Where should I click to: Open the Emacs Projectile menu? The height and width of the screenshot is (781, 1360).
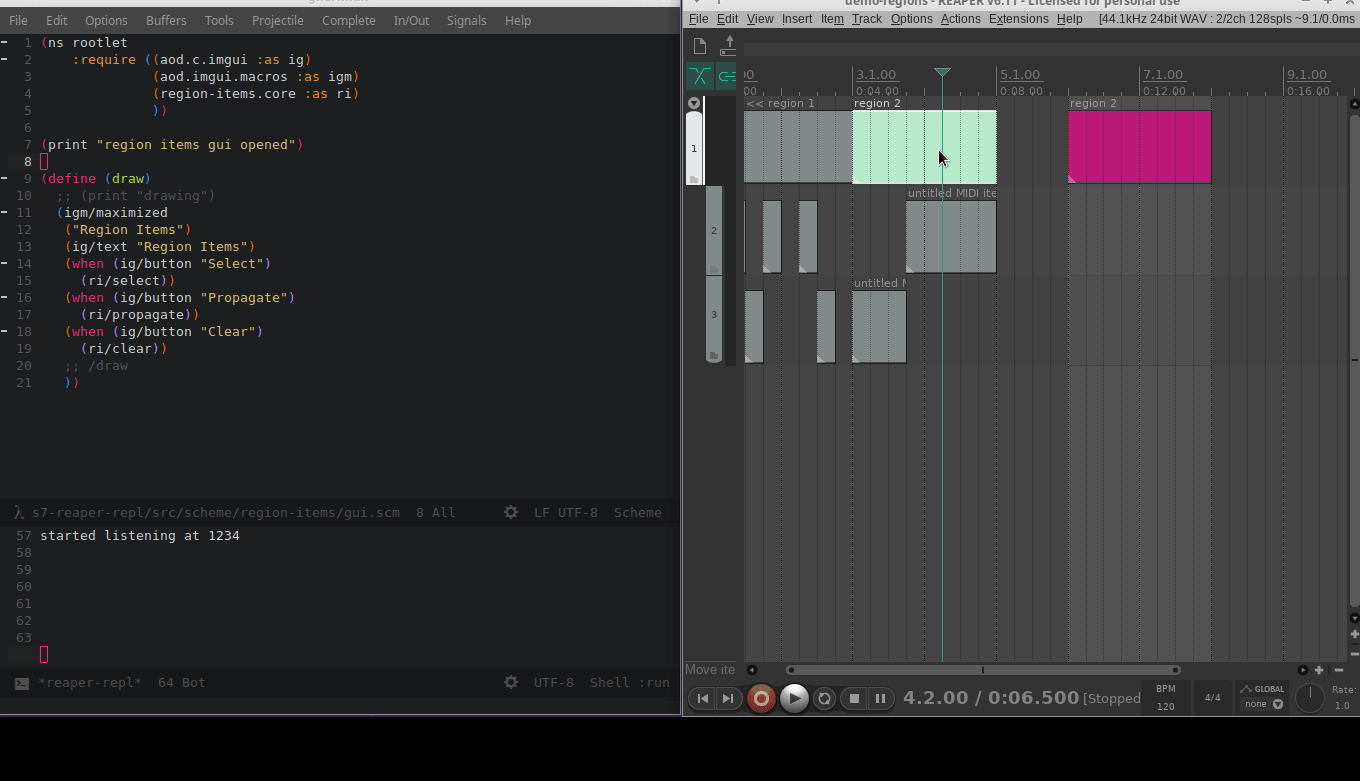[x=278, y=20]
